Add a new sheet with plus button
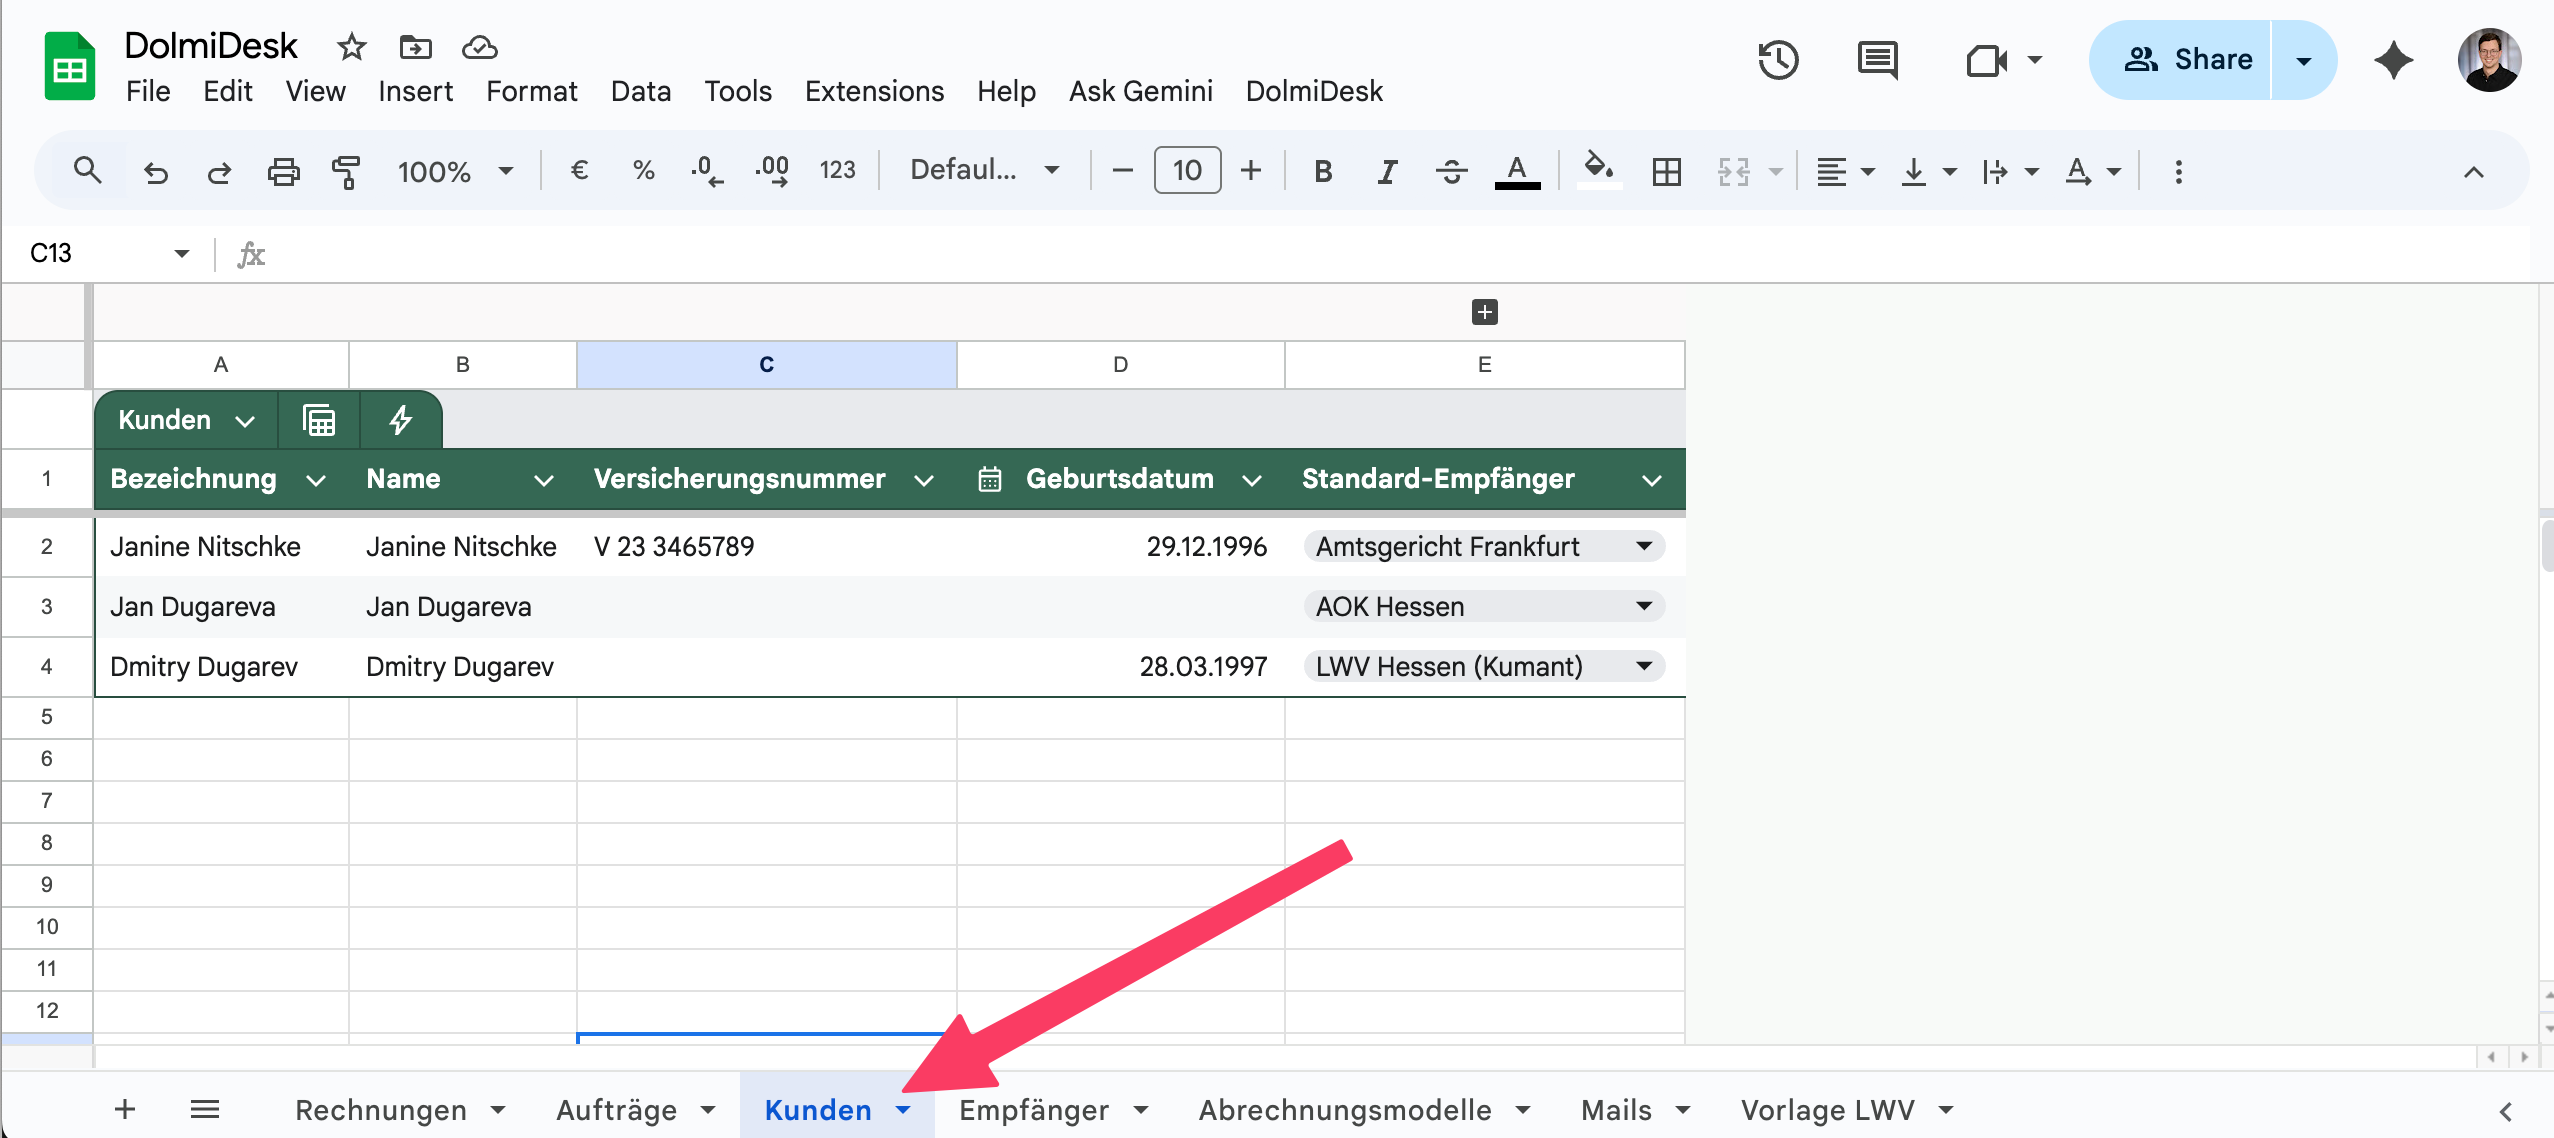 [125, 1109]
